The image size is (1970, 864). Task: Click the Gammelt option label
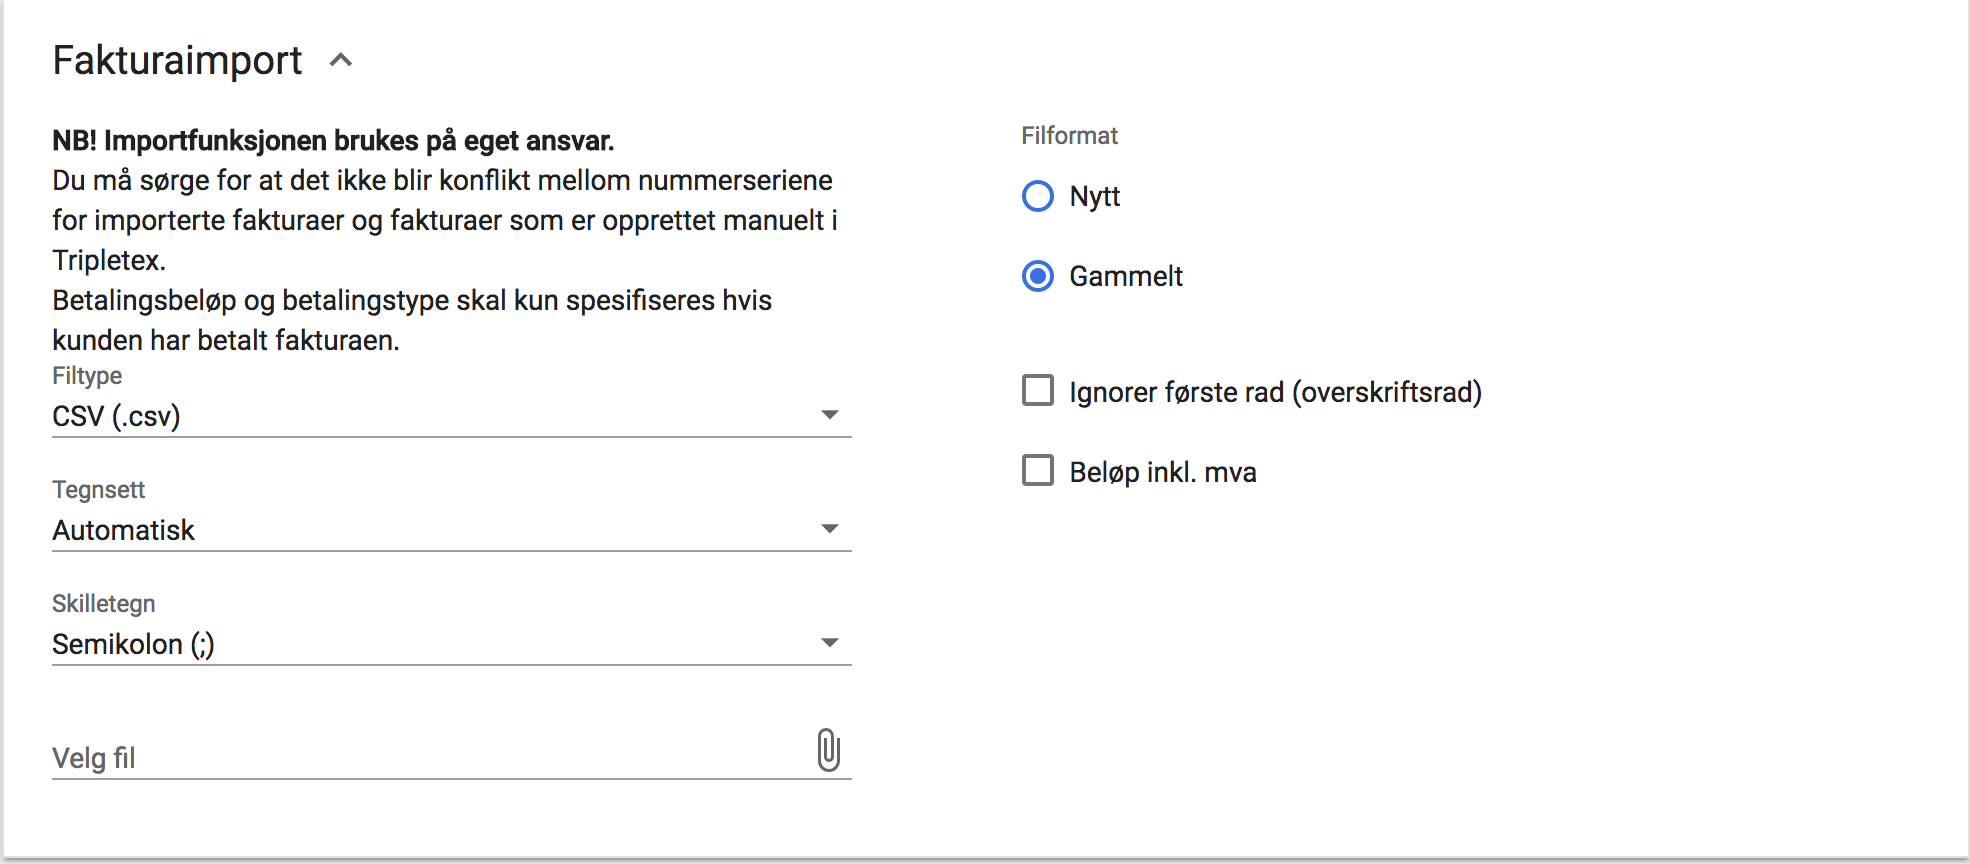pos(1126,276)
